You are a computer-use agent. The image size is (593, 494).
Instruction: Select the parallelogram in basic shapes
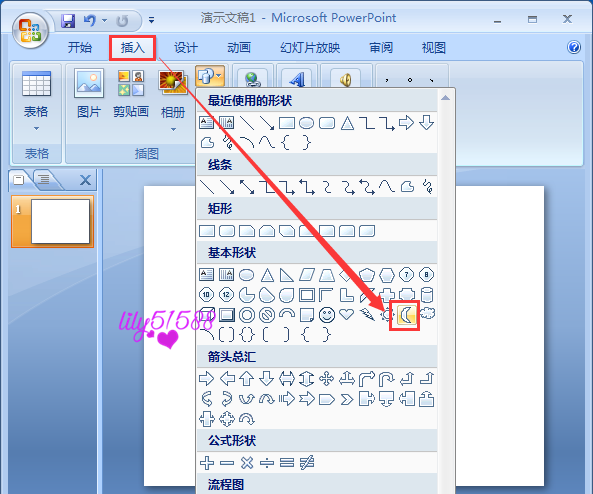tap(307, 275)
